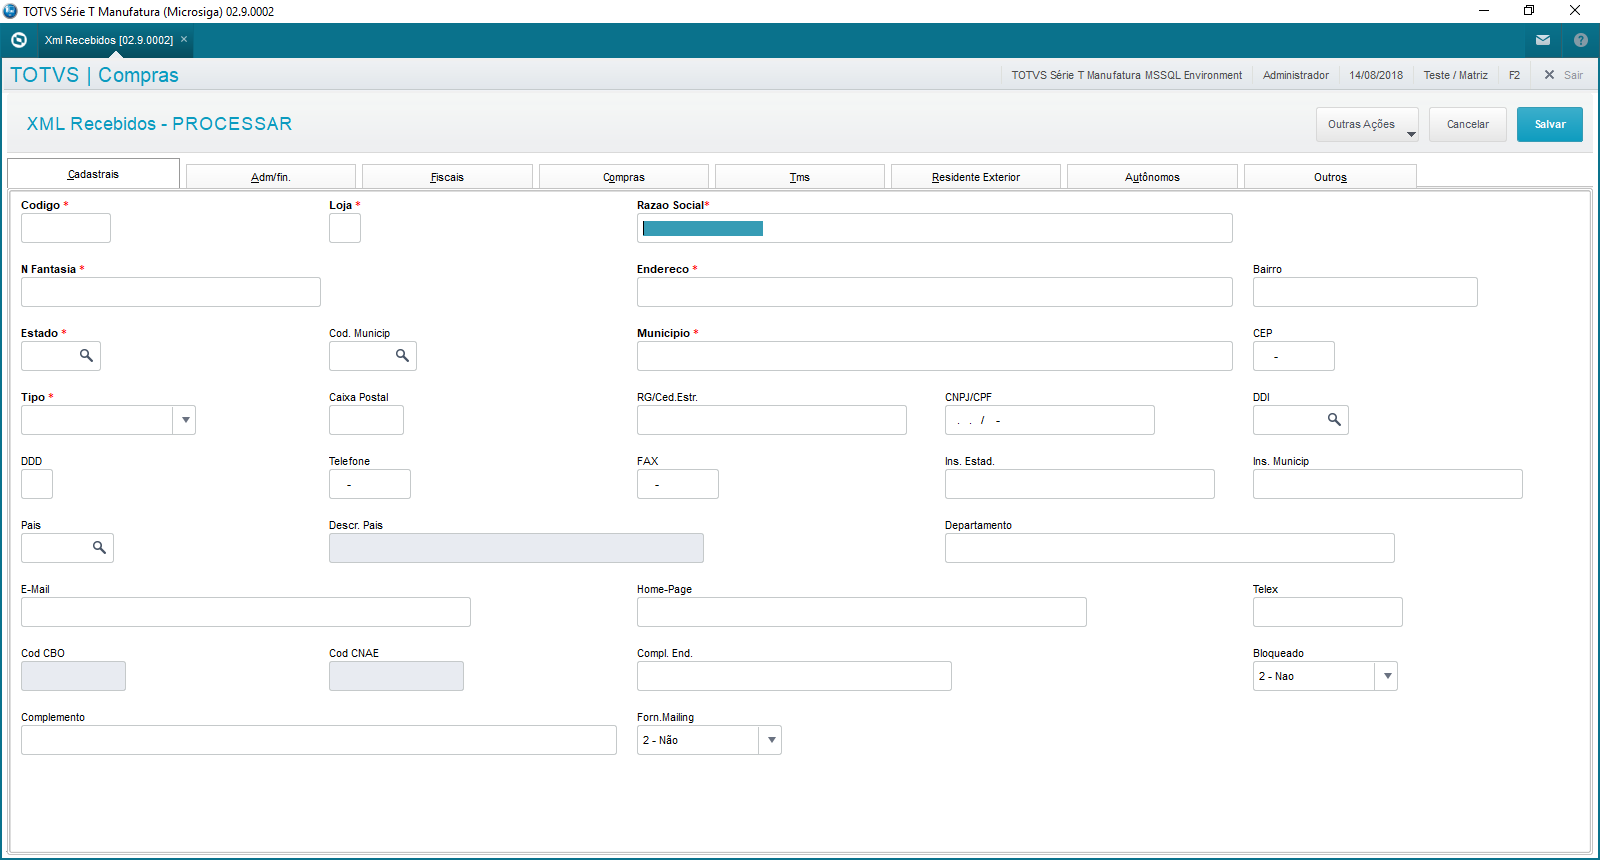Open the Residente Exterior tab
This screenshot has height=860, width=1600.
975,177
